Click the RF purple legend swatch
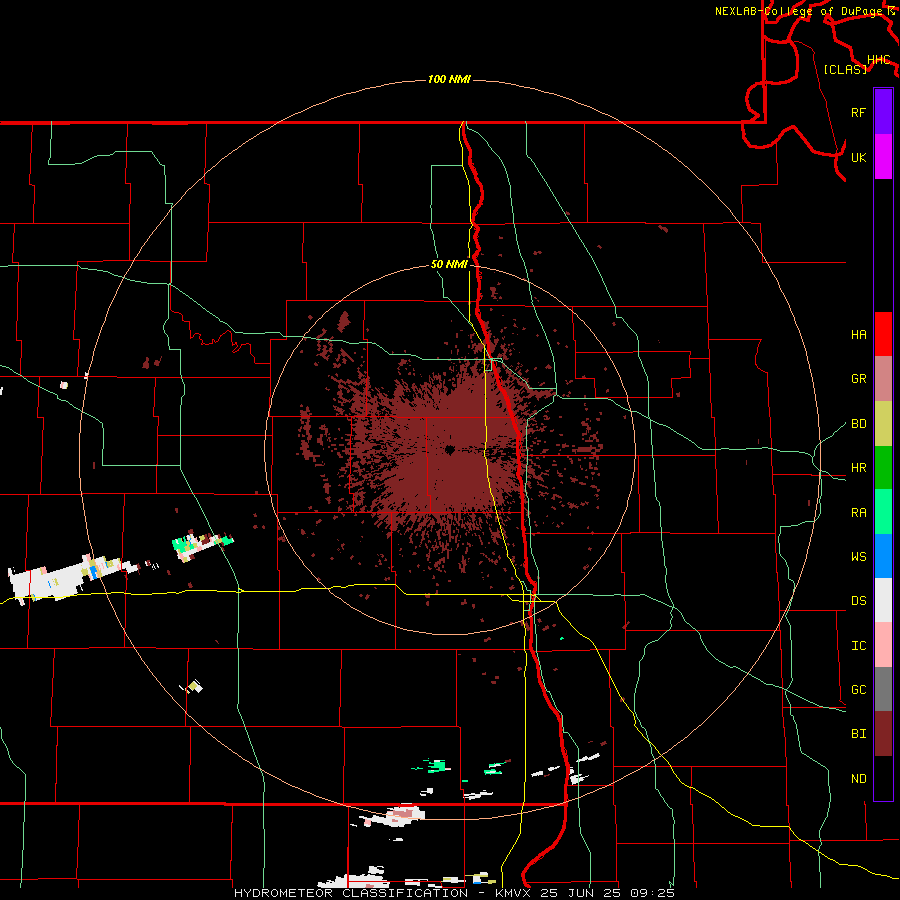The height and width of the screenshot is (900, 900). (883, 112)
